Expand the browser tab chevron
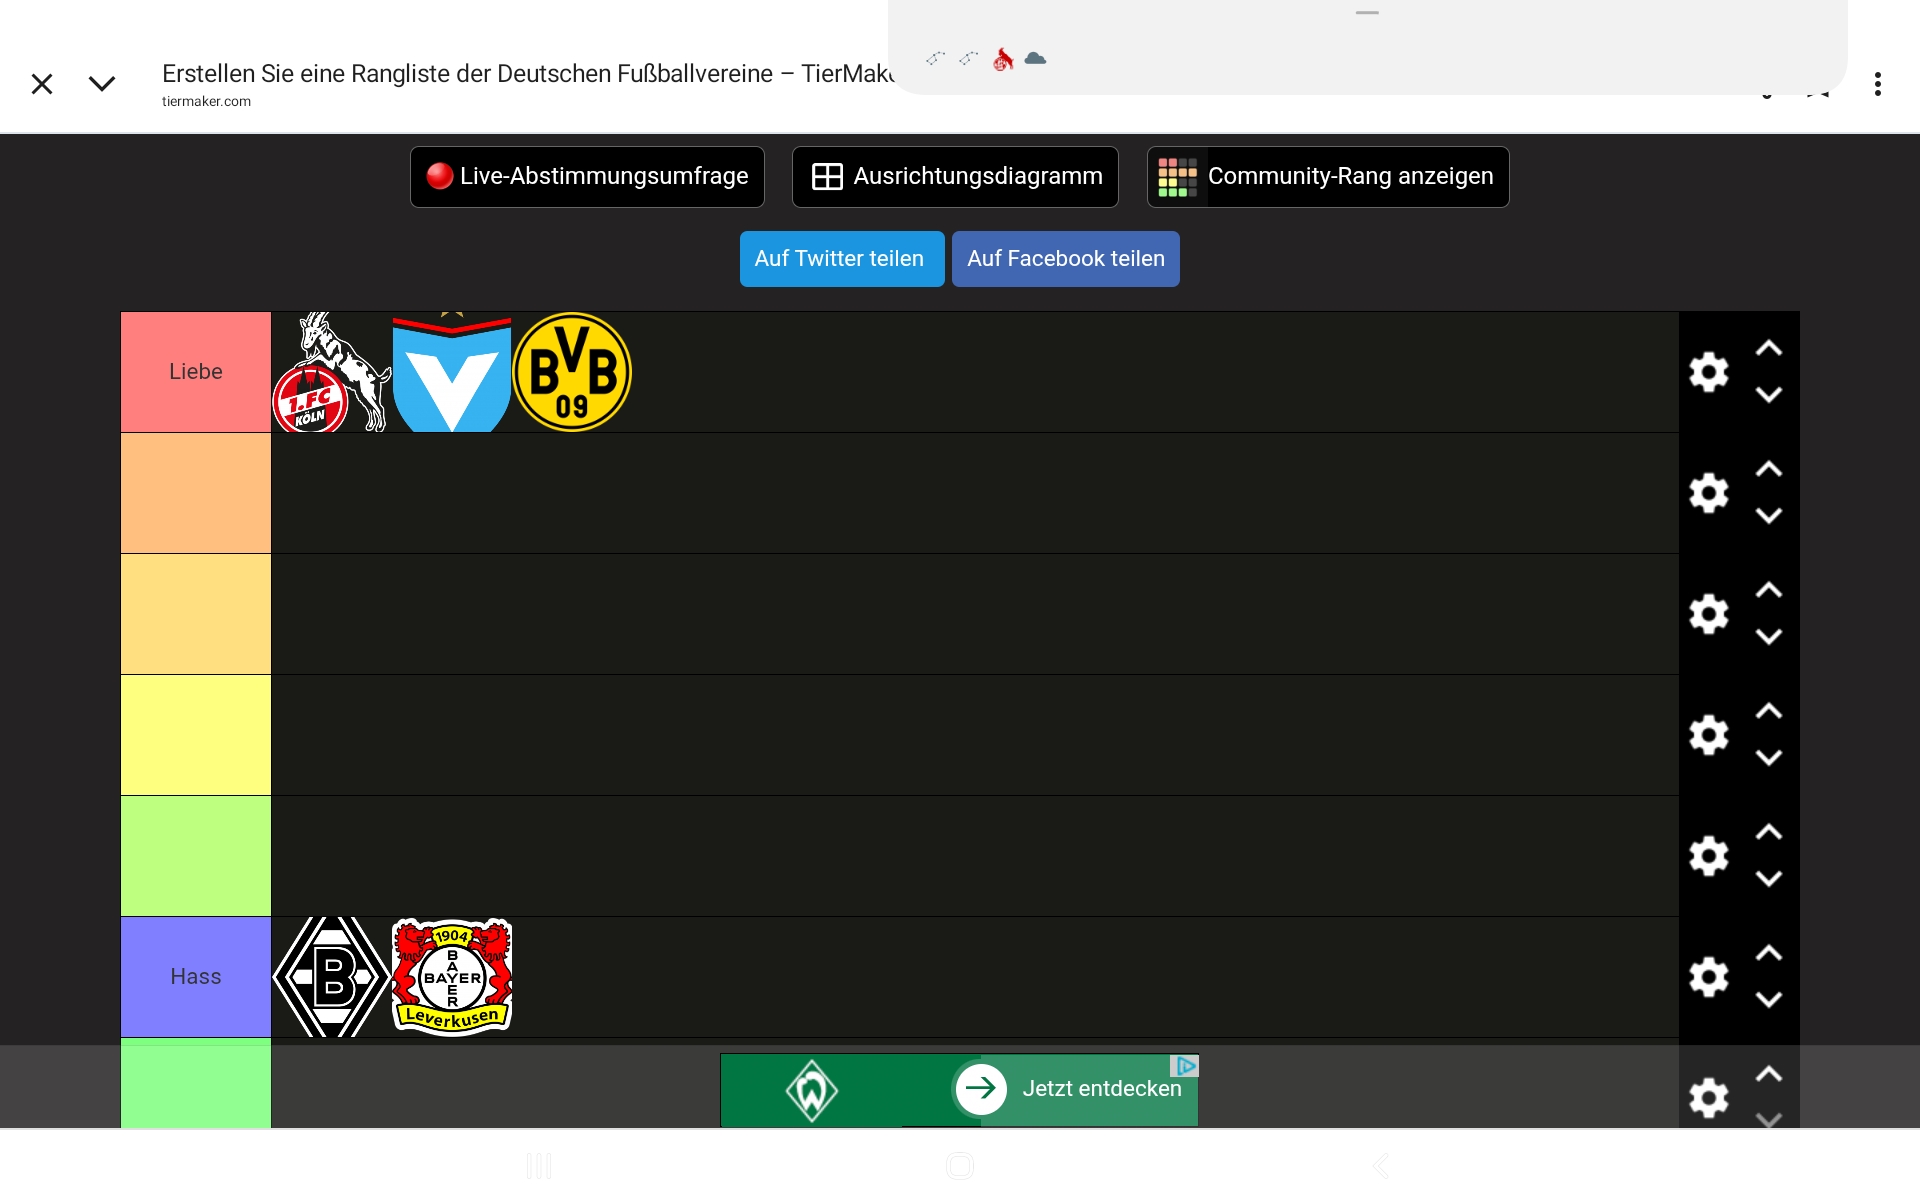 pos(102,84)
